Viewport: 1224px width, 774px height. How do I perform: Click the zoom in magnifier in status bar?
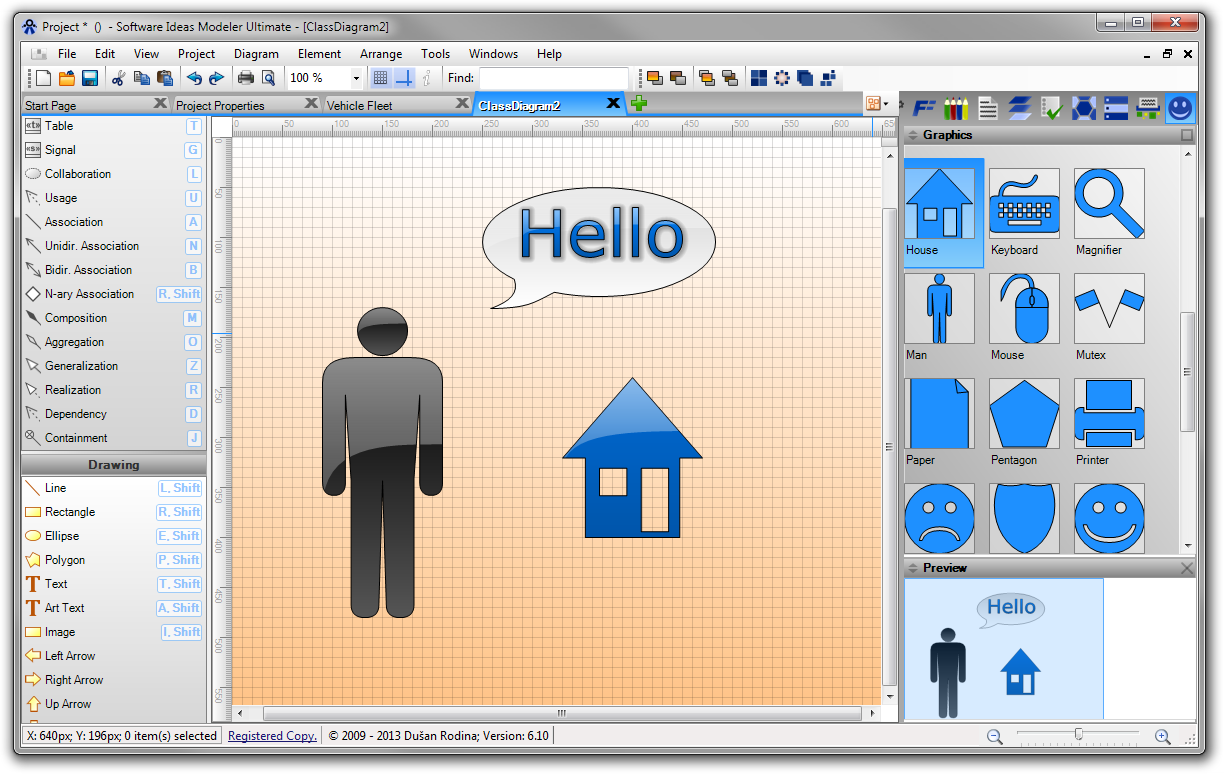1162,737
